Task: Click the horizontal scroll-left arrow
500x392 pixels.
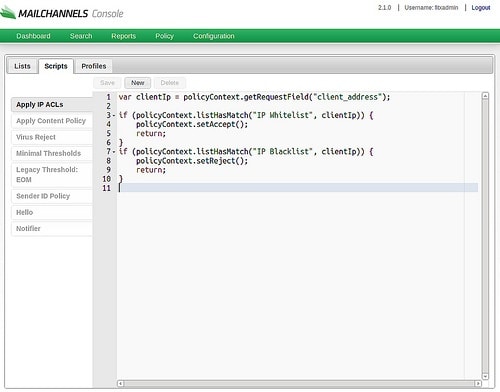Action: [x=121, y=383]
